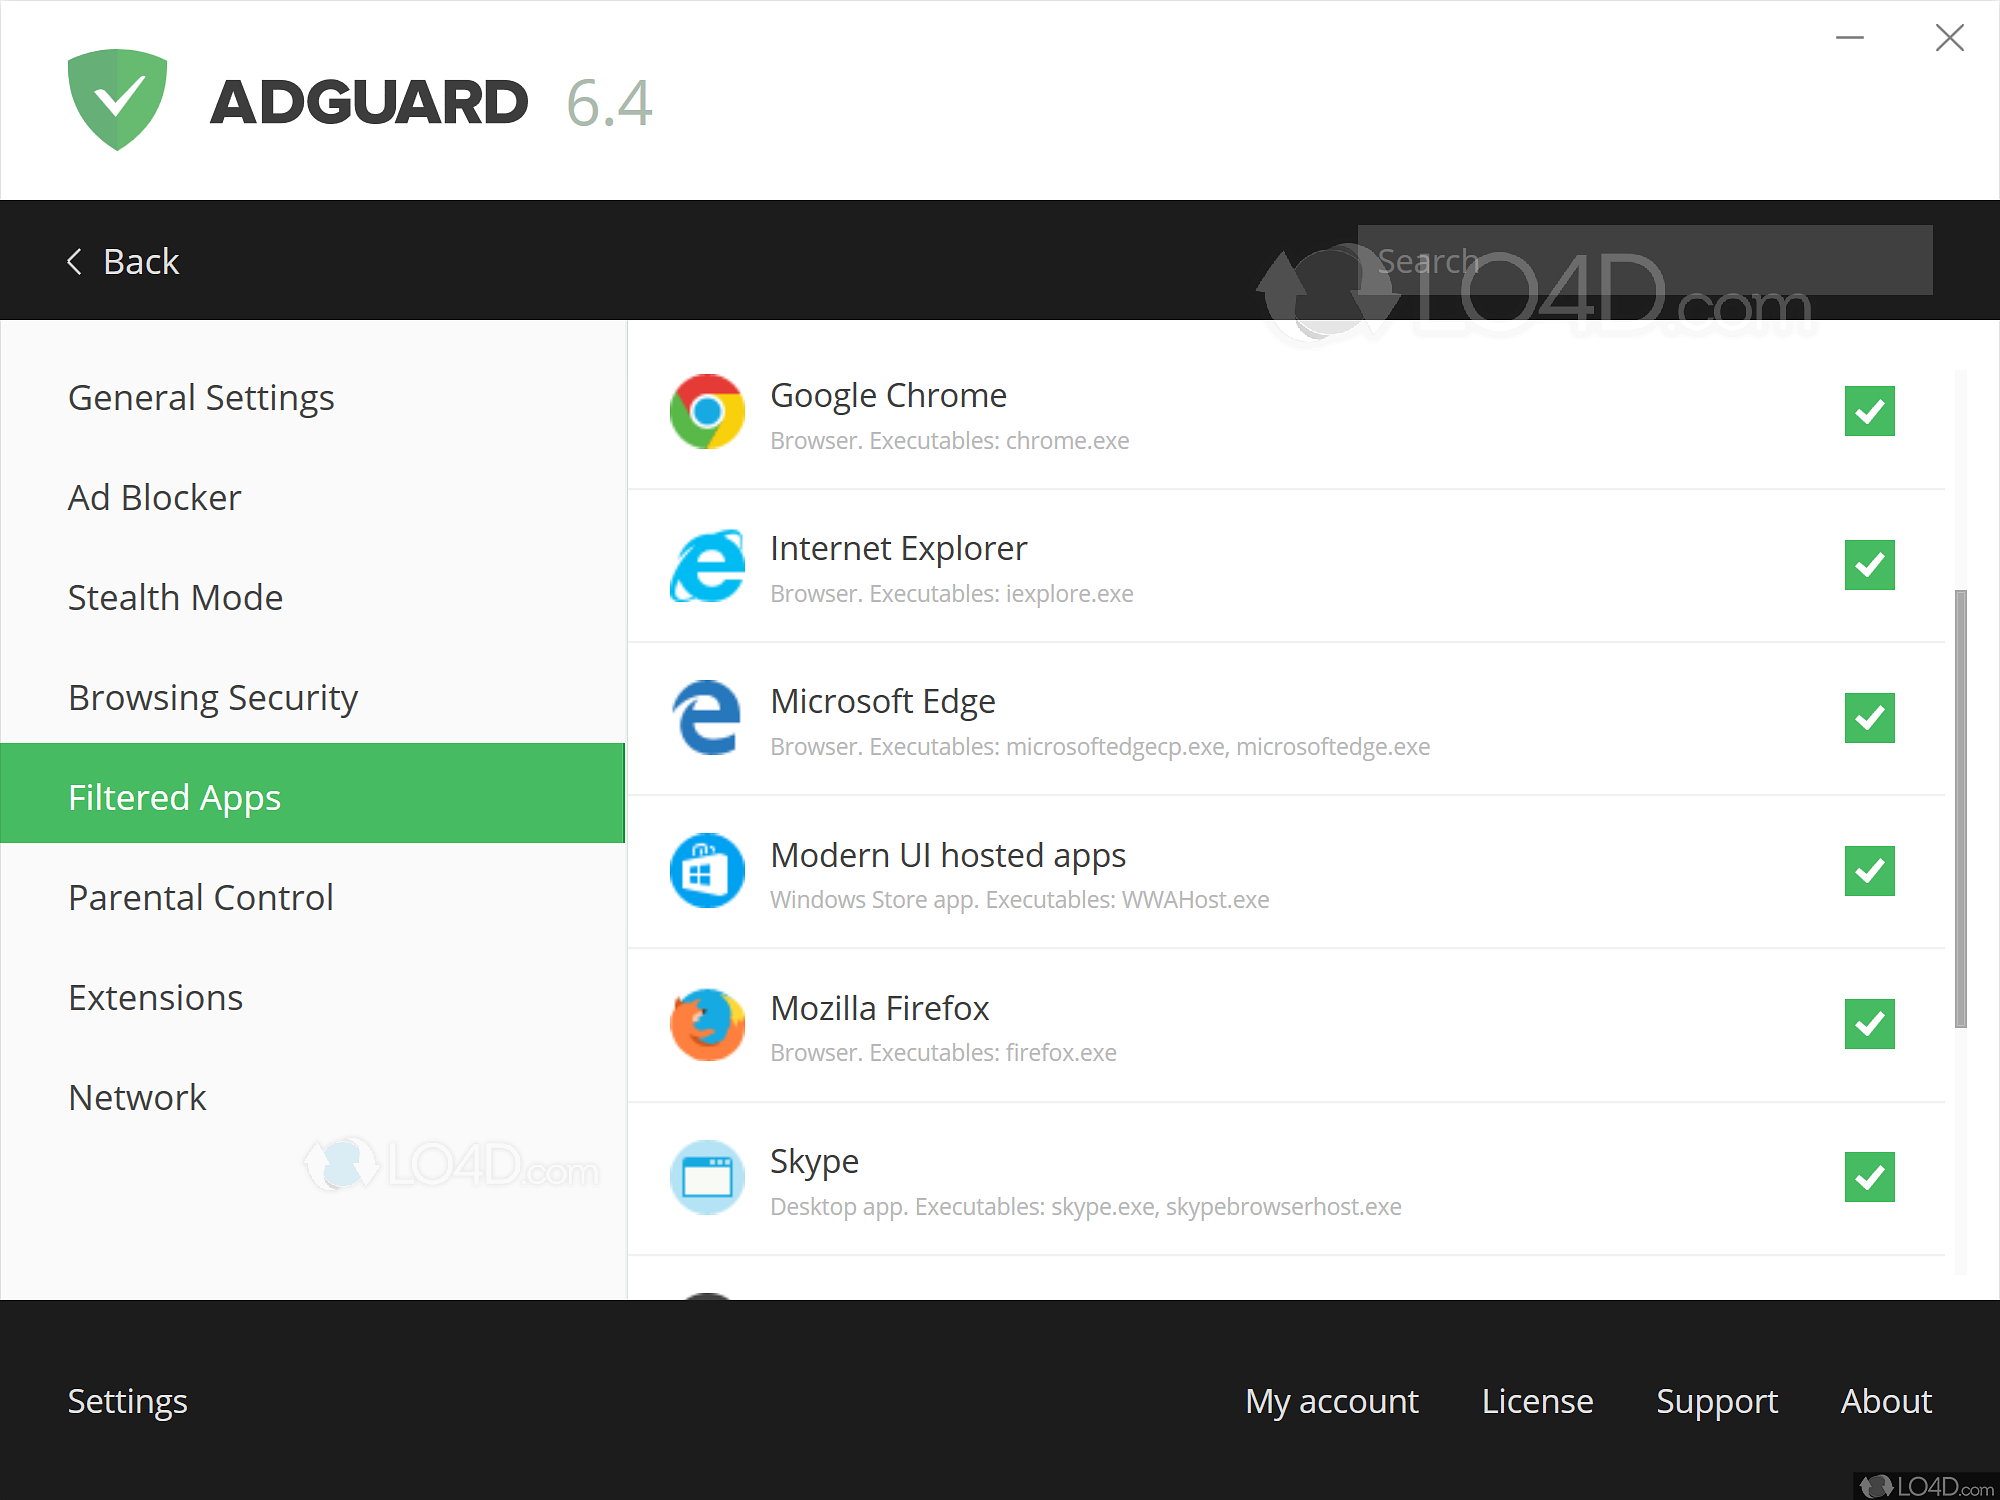Open the My account link
2000x1500 pixels.
pos(1331,1401)
